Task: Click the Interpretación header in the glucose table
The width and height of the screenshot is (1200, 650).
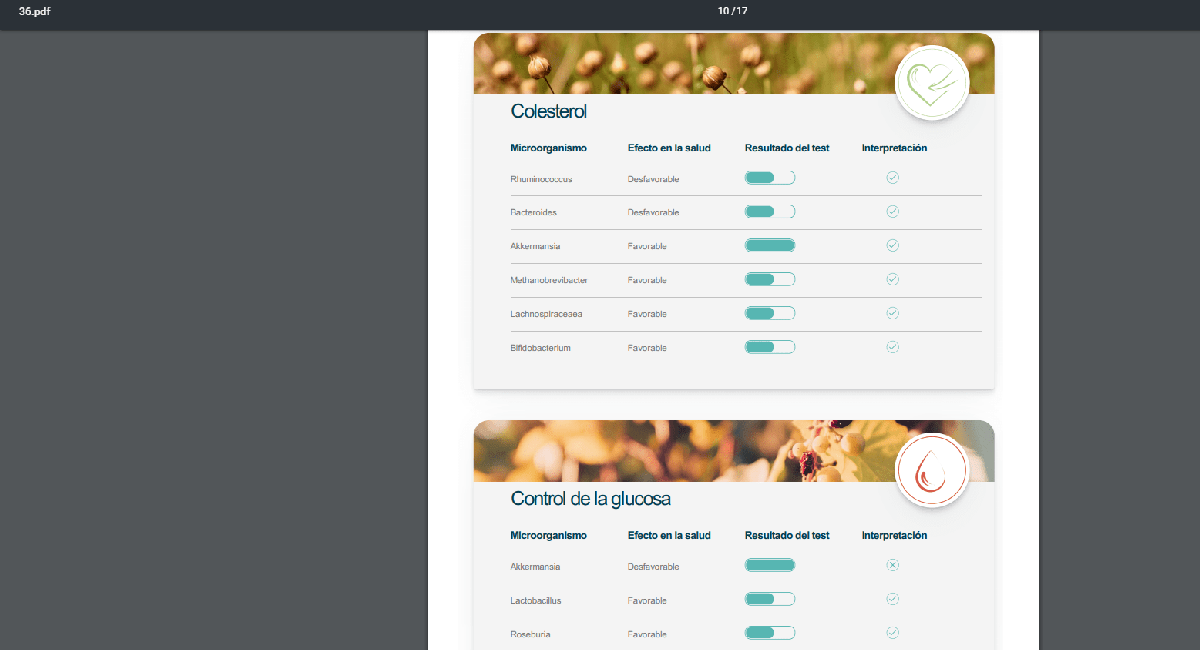Action: pyautogui.click(x=894, y=536)
